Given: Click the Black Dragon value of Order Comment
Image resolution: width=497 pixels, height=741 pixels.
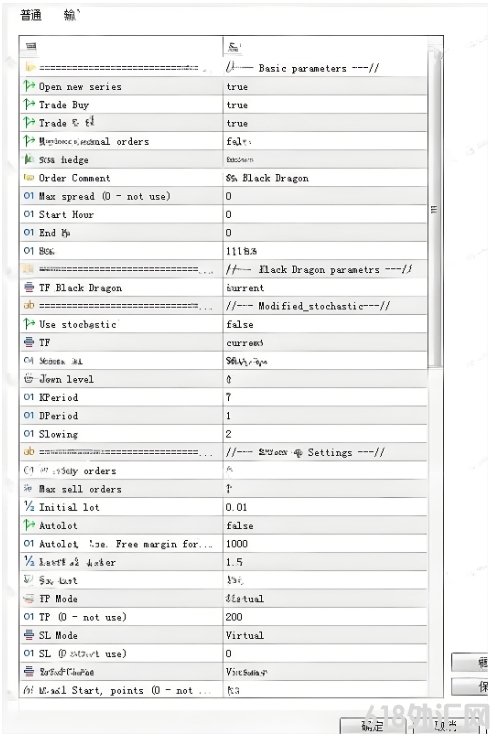Looking at the screenshot, I should point(267,178).
